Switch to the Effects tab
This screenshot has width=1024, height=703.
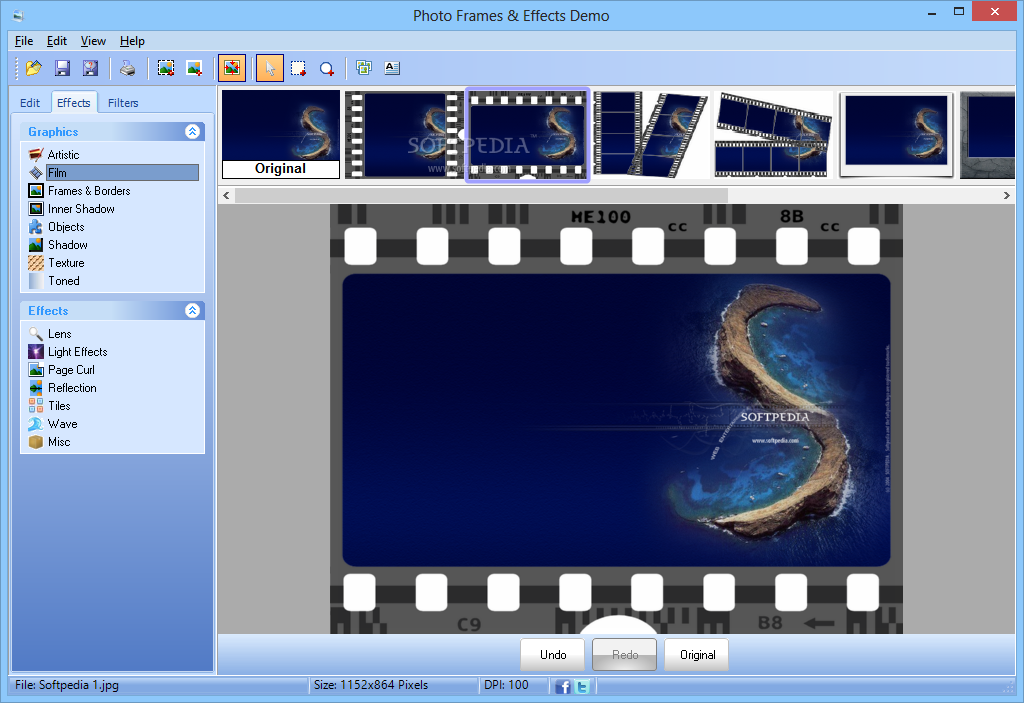[x=74, y=102]
